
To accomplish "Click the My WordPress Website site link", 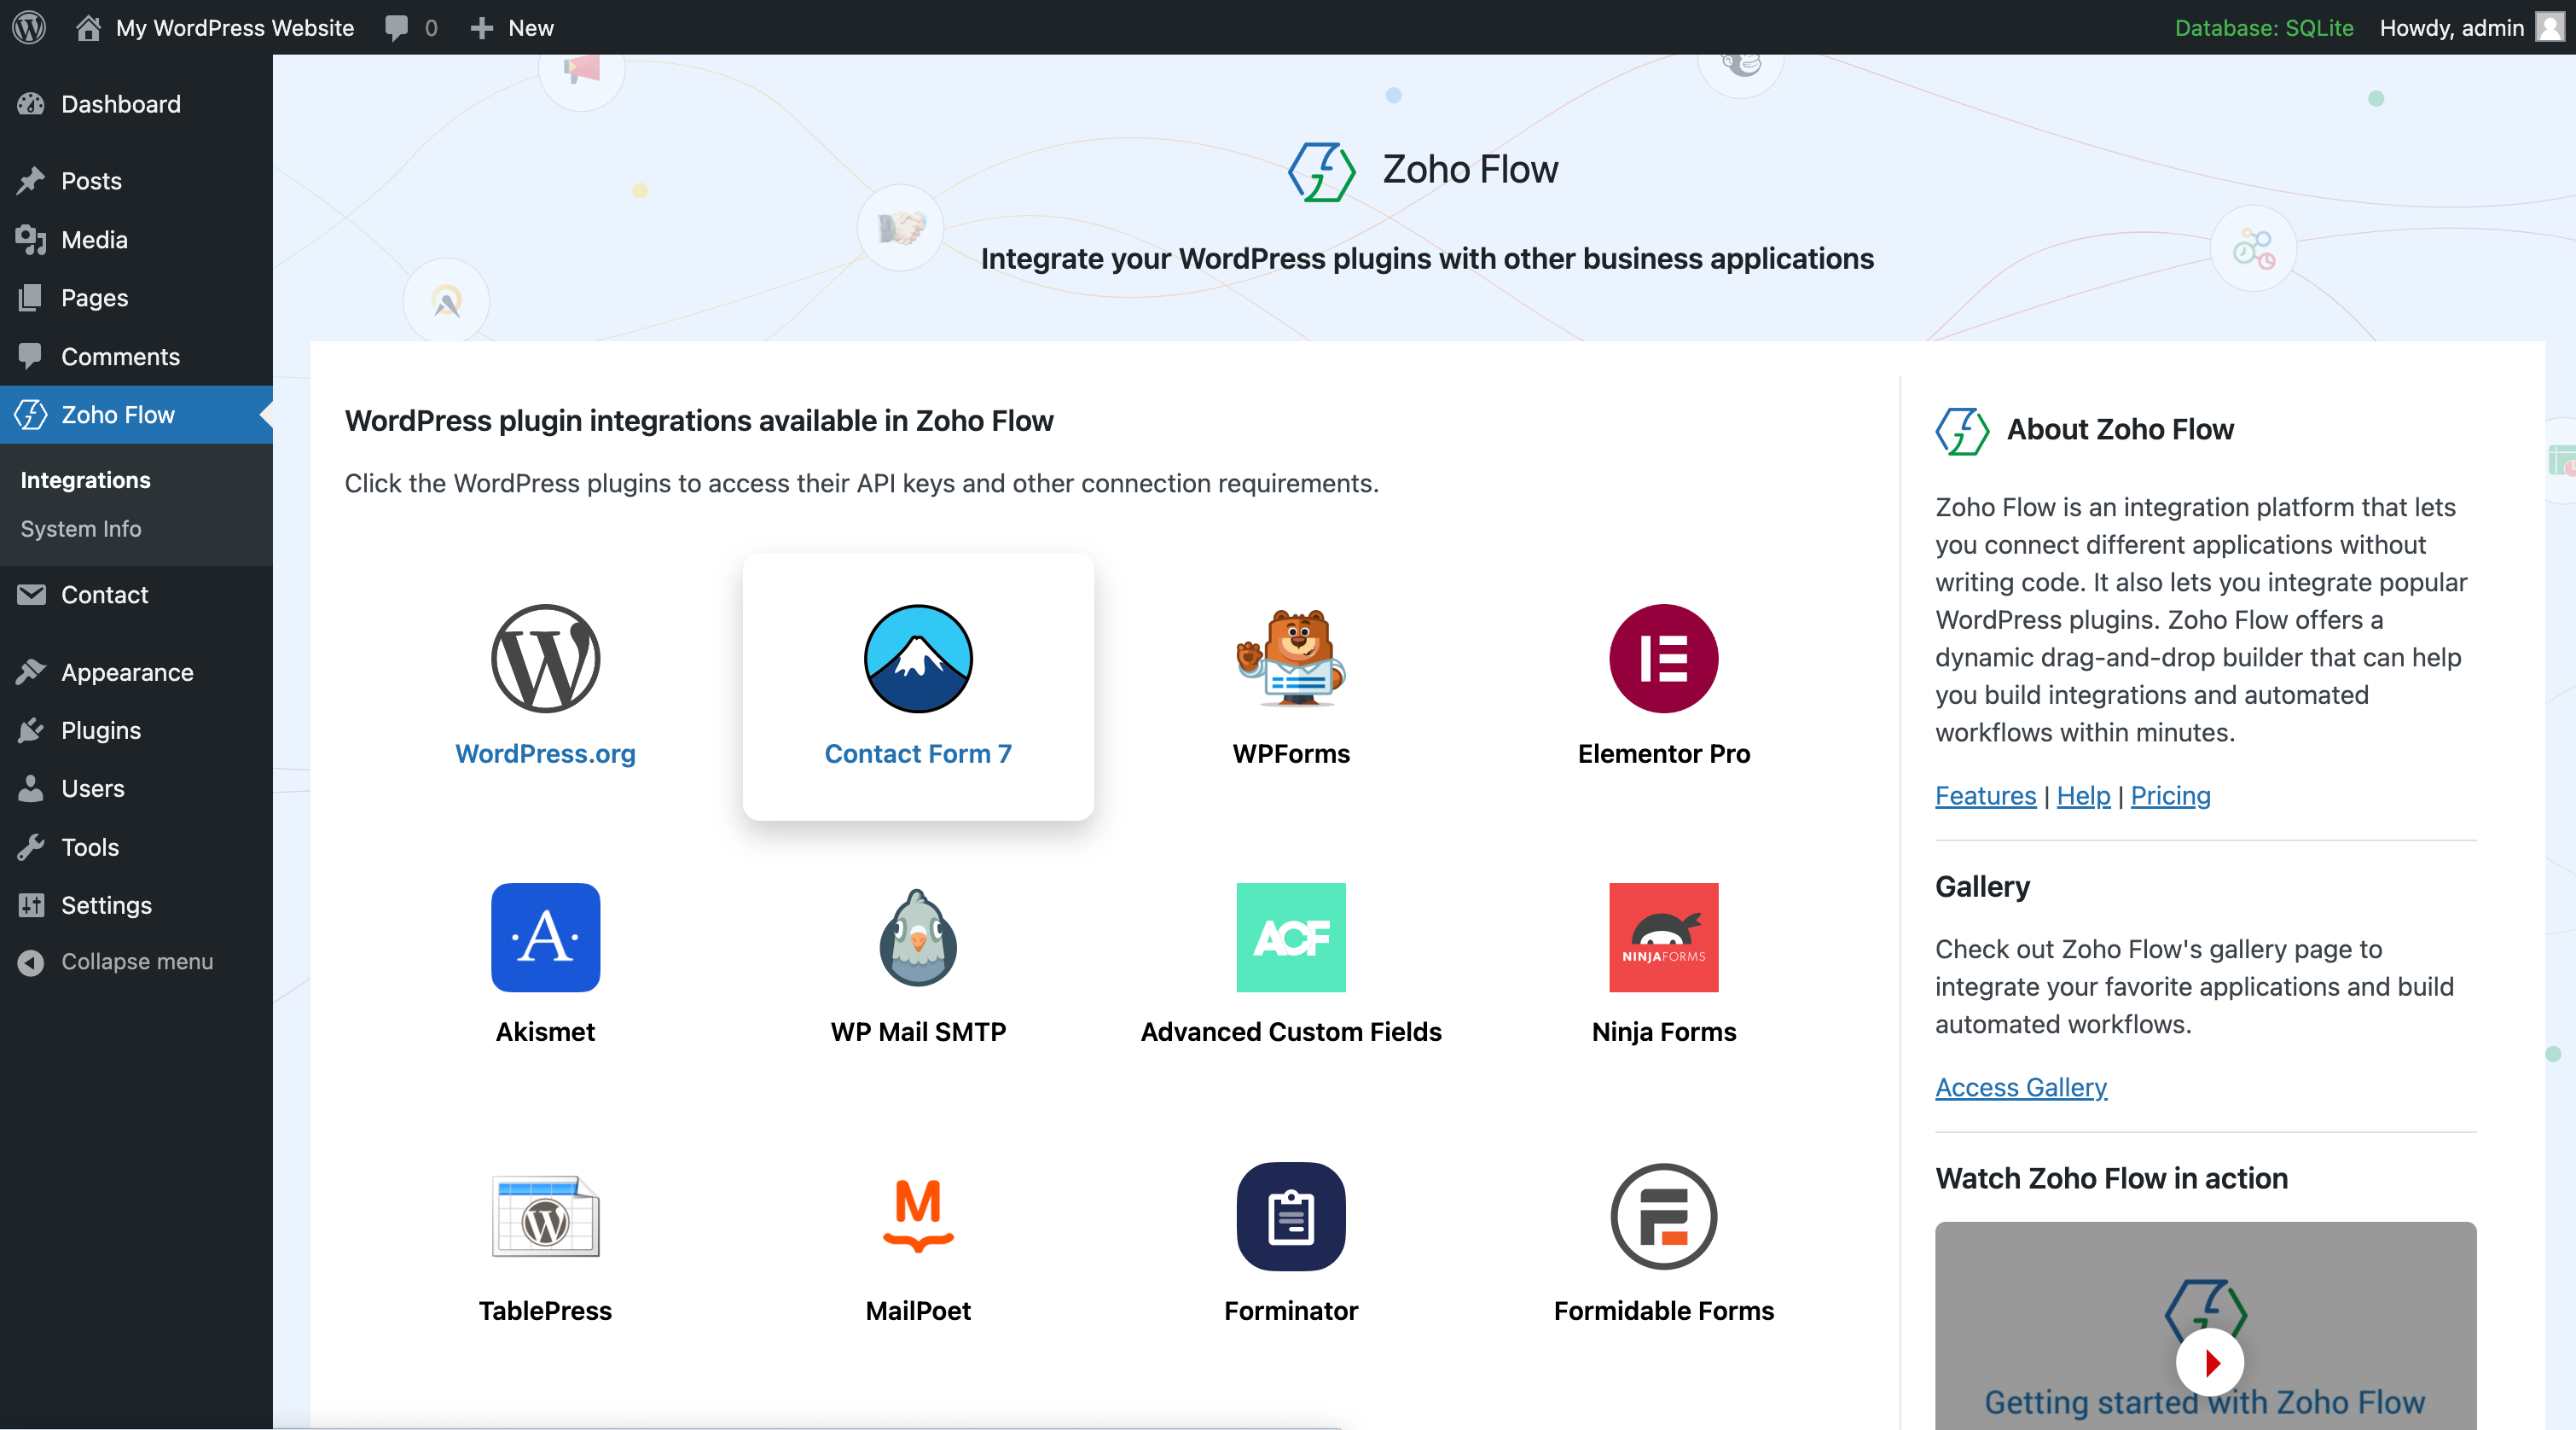I will [x=235, y=28].
